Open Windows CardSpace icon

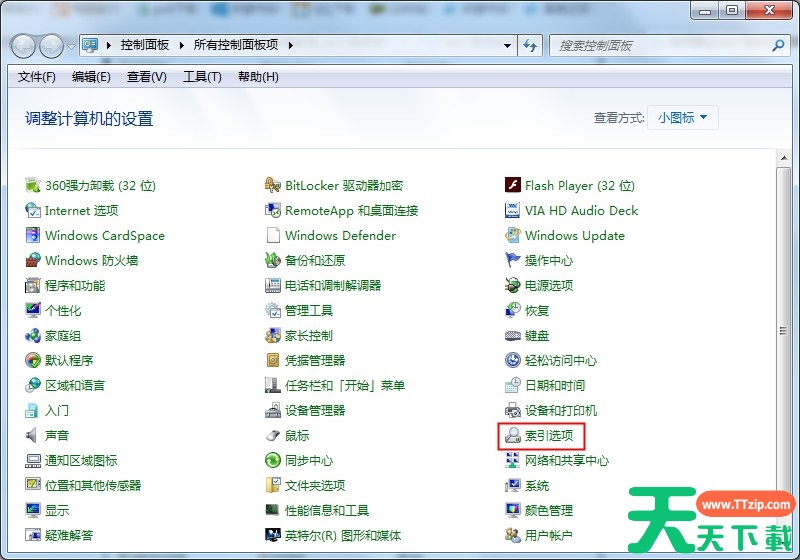click(x=33, y=235)
